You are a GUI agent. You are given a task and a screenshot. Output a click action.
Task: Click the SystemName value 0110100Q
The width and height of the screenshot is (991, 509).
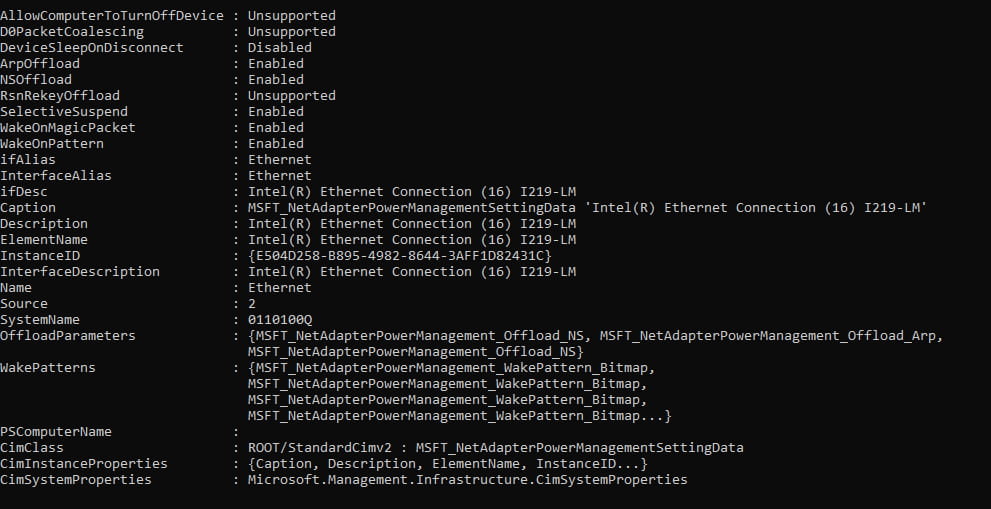click(x=280, y=319)
